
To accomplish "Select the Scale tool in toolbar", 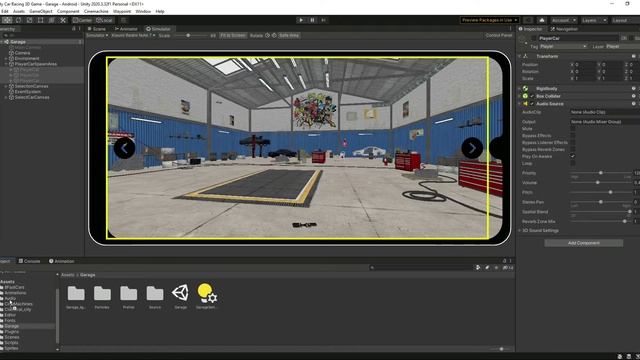I will [29, 20].
